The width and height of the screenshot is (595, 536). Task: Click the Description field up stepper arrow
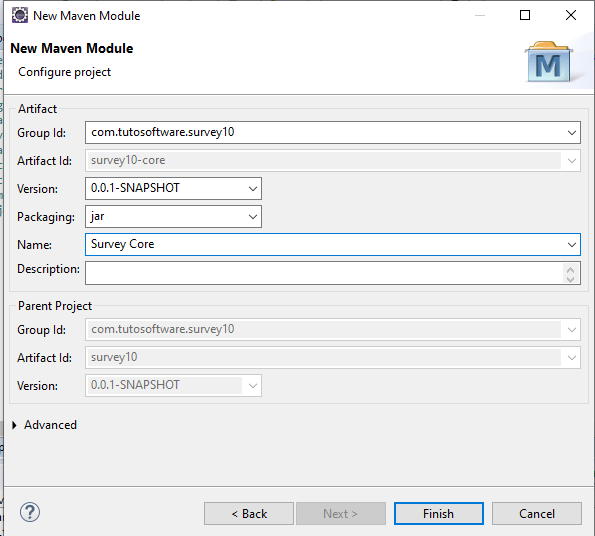pos(570,269)
